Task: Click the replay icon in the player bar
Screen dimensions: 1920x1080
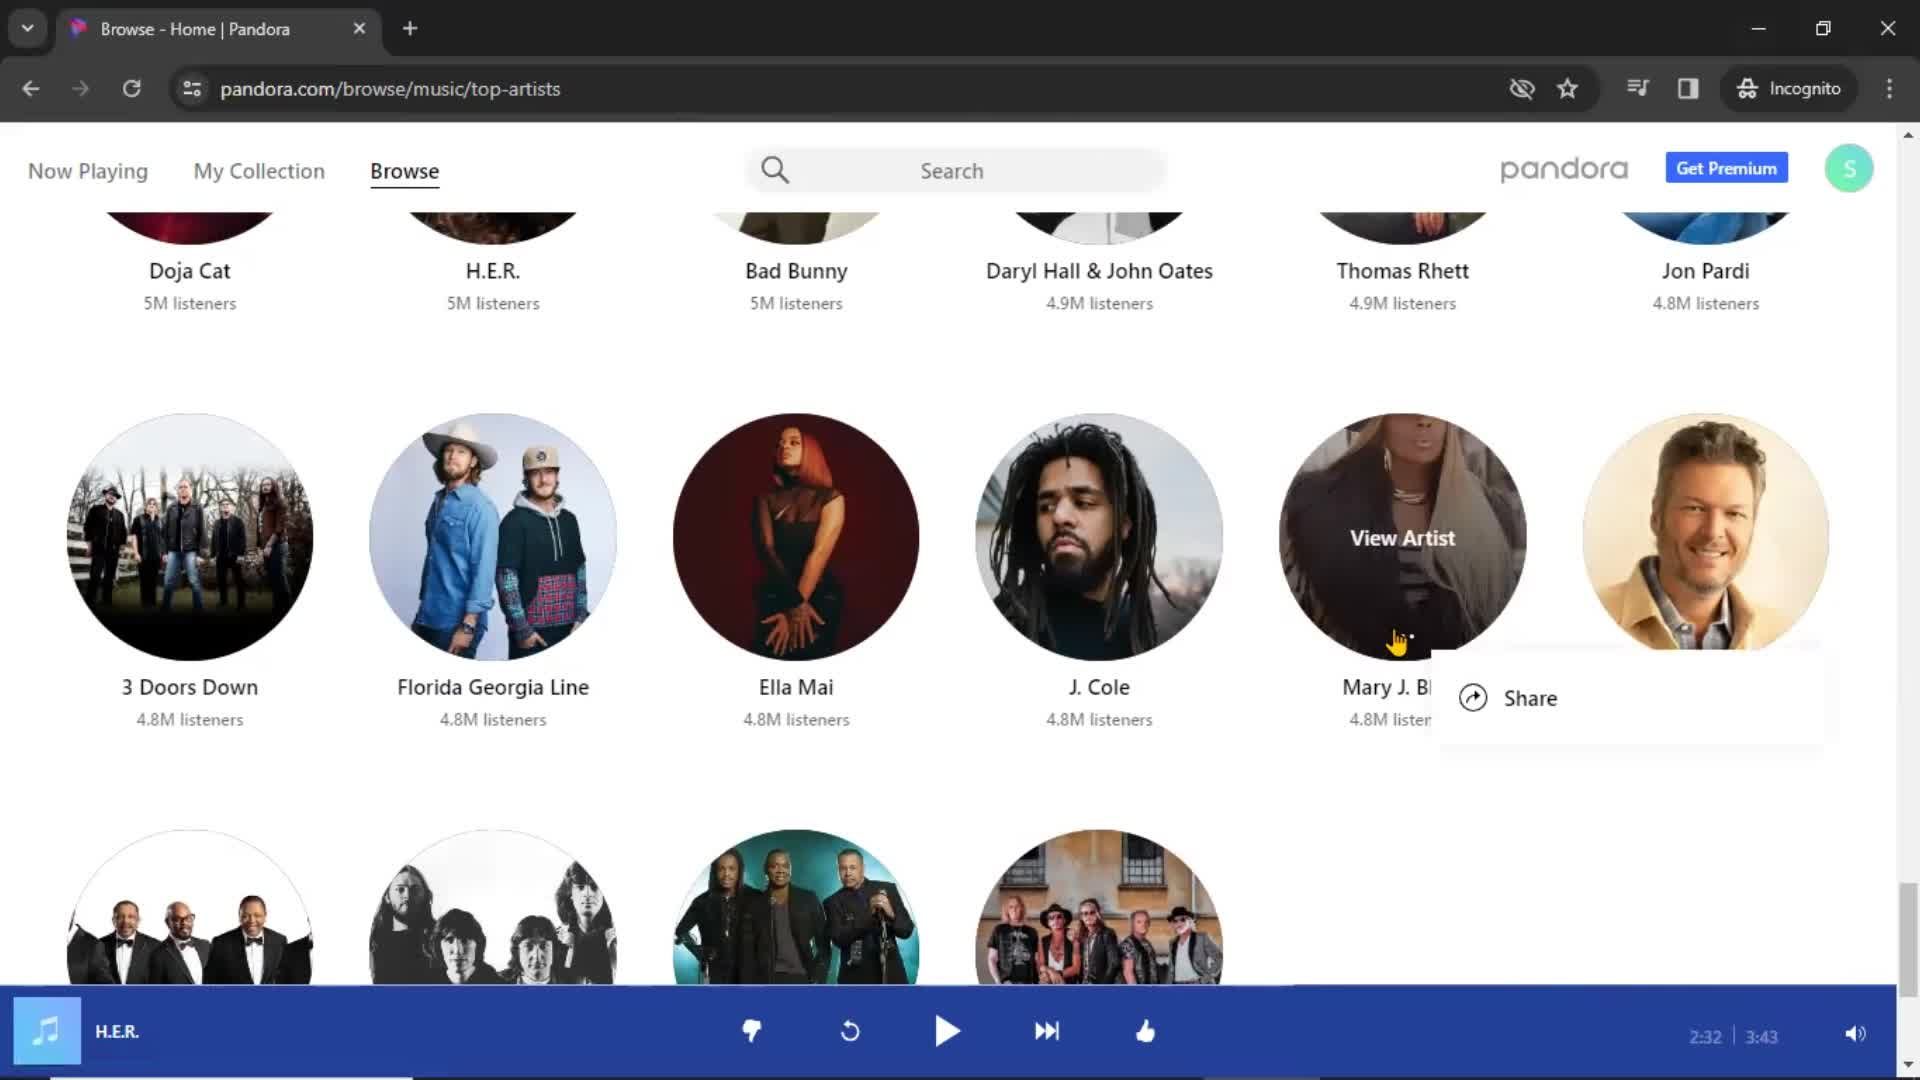Action: click(850, 1031)
